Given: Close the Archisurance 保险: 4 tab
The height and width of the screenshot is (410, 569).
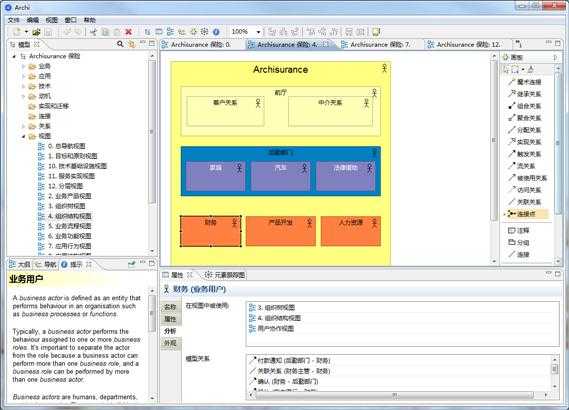Looking at the screenshot, I should pos(326,45).
